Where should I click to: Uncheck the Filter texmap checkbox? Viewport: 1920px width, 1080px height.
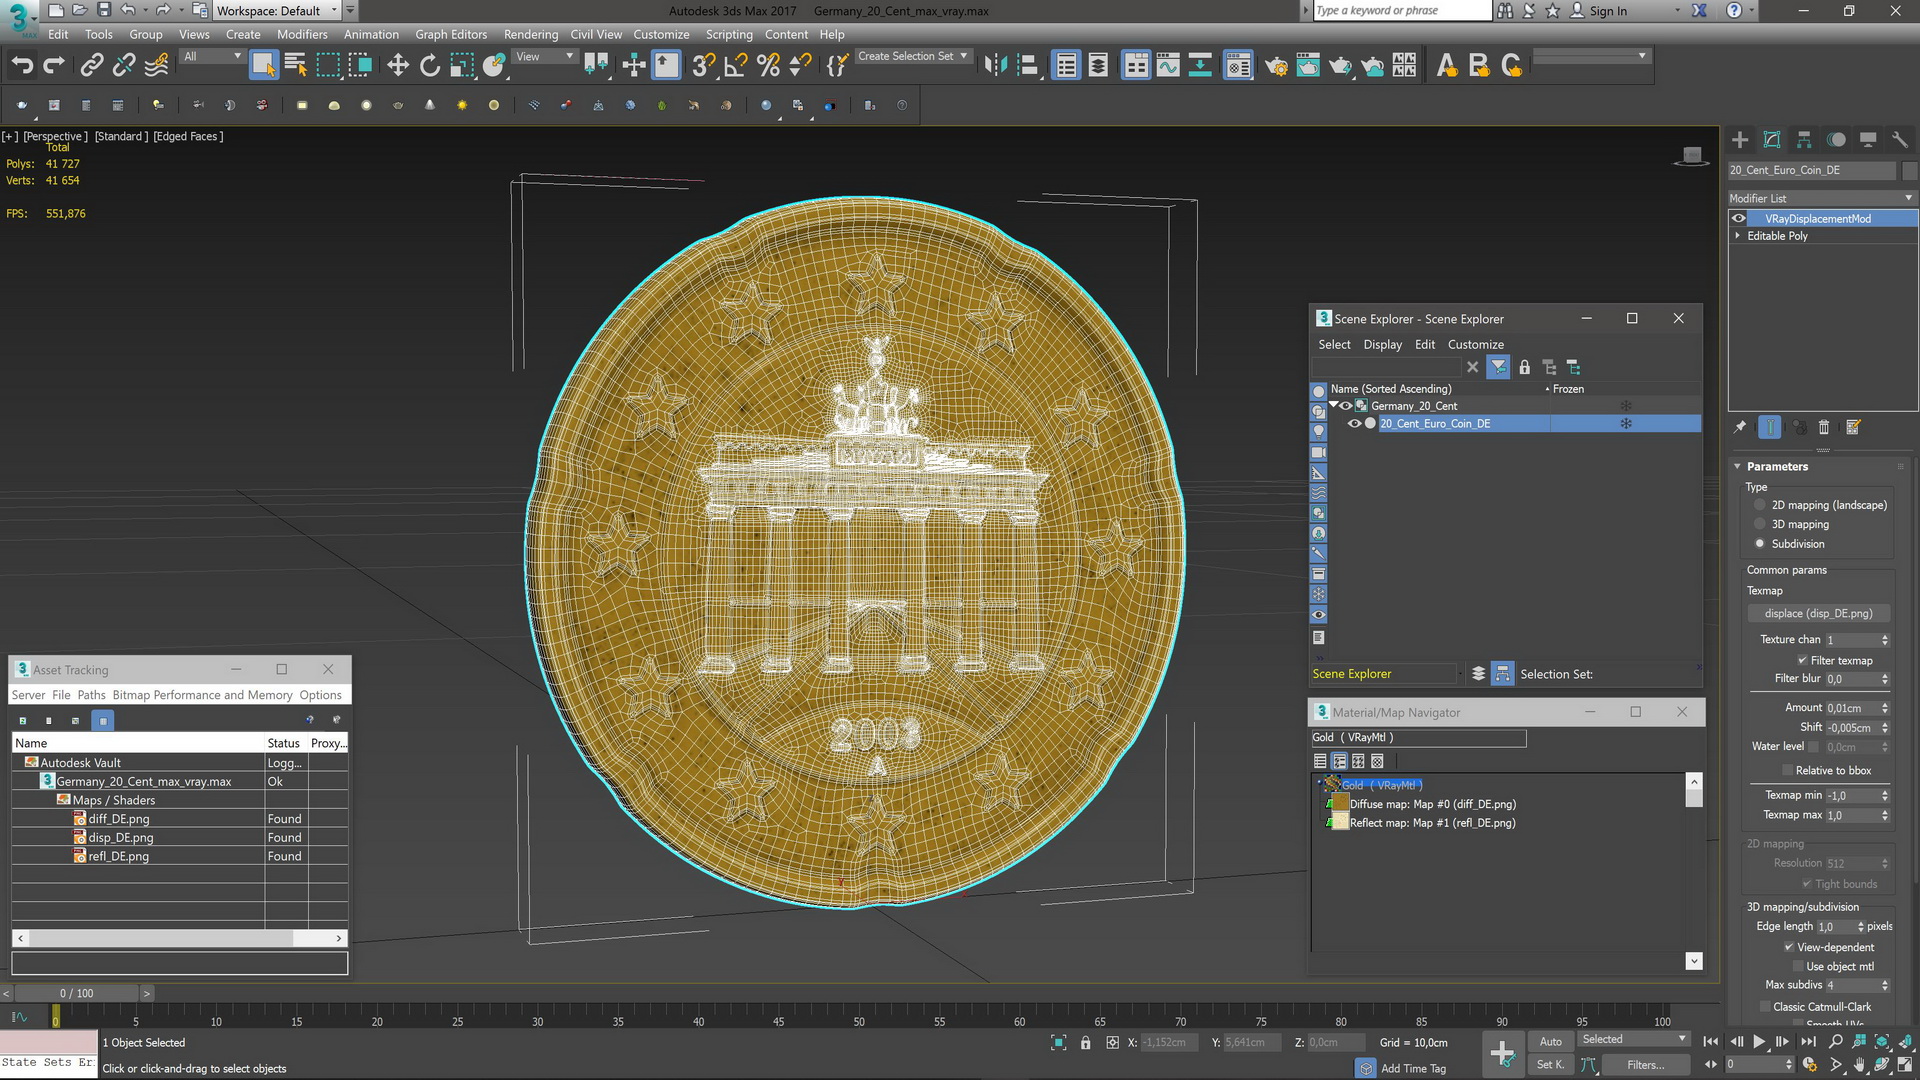point(1802,661)
